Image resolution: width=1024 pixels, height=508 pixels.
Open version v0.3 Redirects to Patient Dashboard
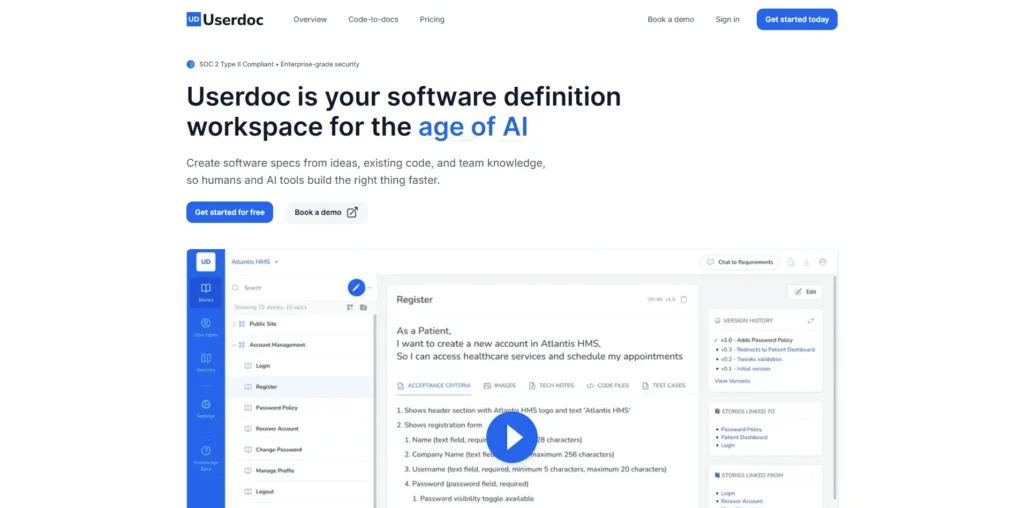(767, 349)
